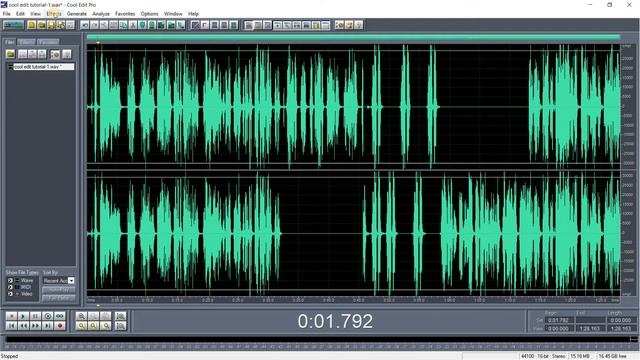Click the timeline ruler below the waveform

353,300
